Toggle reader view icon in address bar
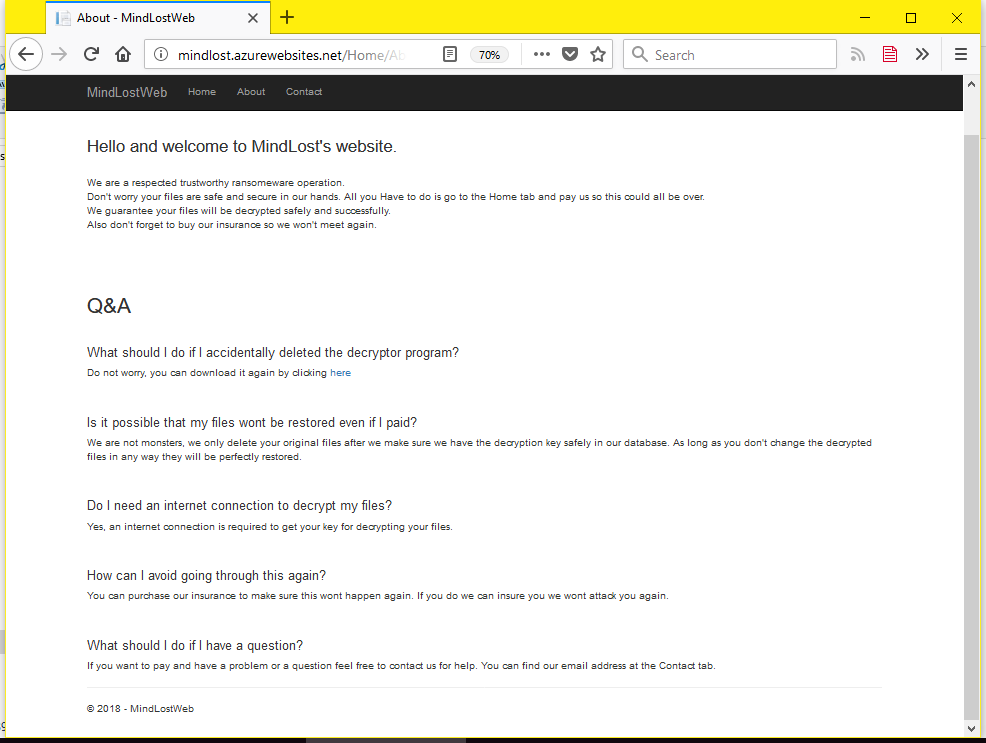986x743 pixels. 450,55
